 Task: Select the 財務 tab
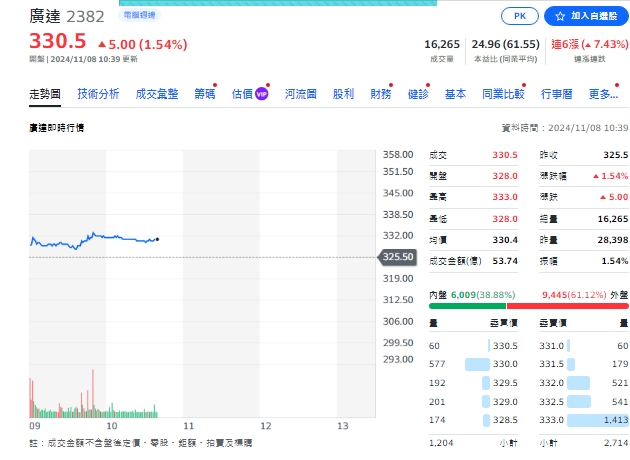380,94
